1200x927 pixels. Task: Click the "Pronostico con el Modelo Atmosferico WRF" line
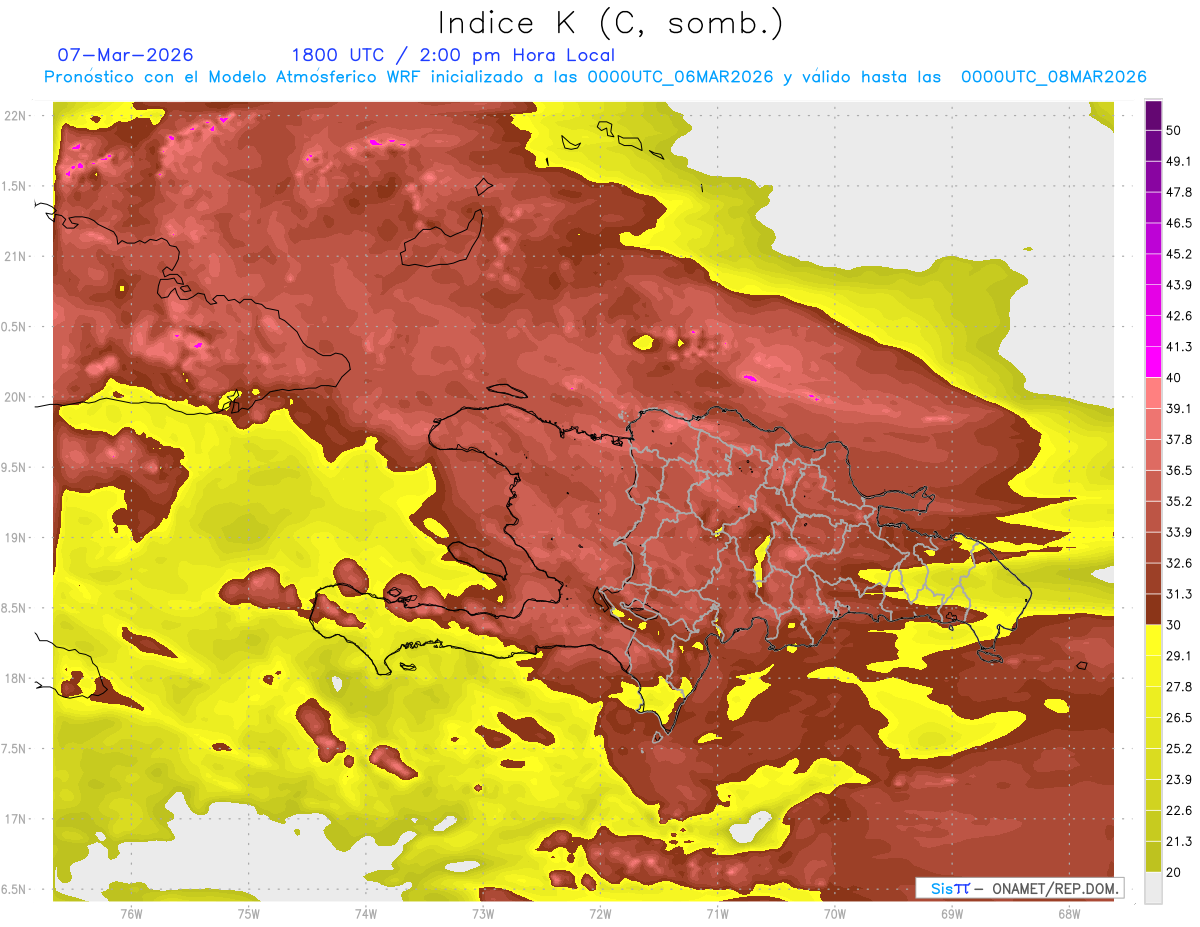pyautogui.click(x=595, y=76)
